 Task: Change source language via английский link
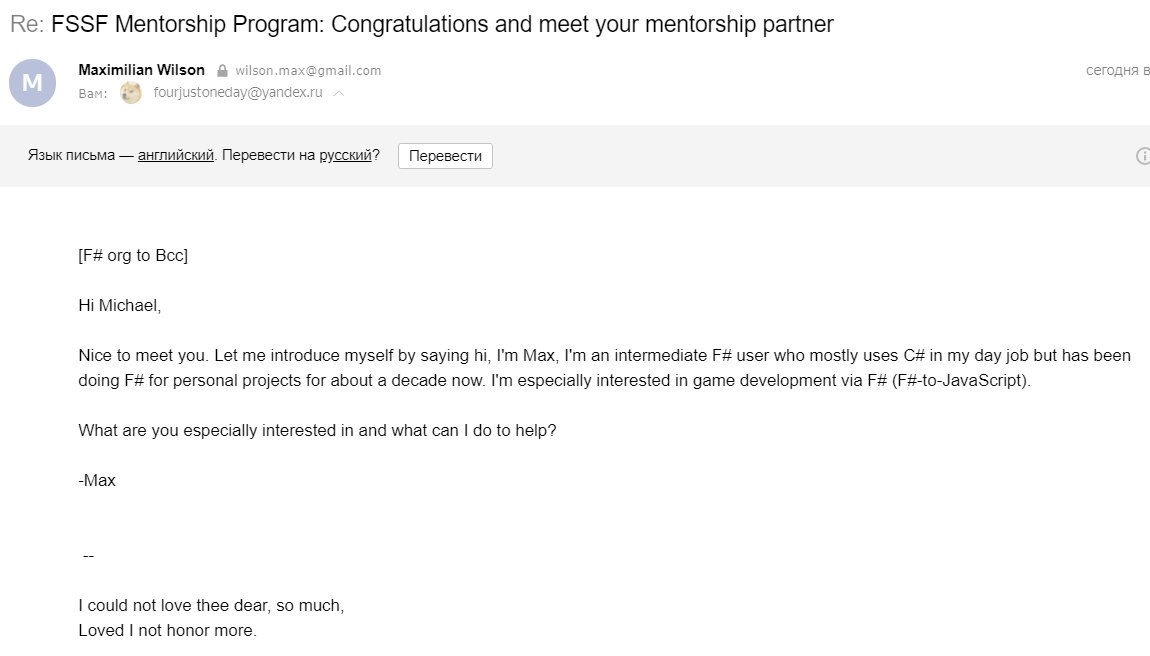coord(175,156)
